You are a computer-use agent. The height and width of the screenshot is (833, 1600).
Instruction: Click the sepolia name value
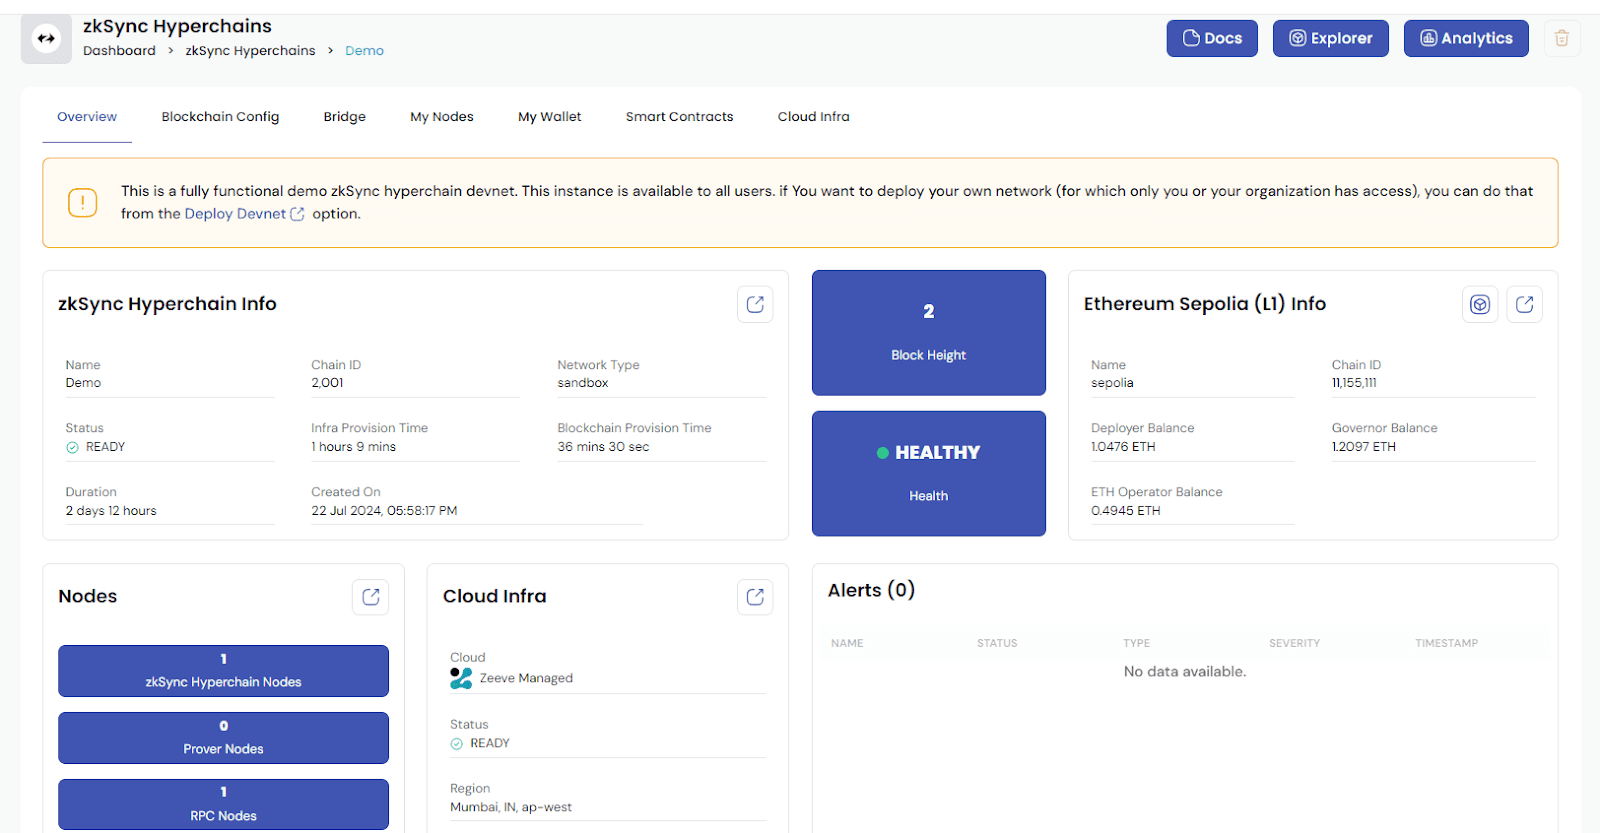[1112, 383]
